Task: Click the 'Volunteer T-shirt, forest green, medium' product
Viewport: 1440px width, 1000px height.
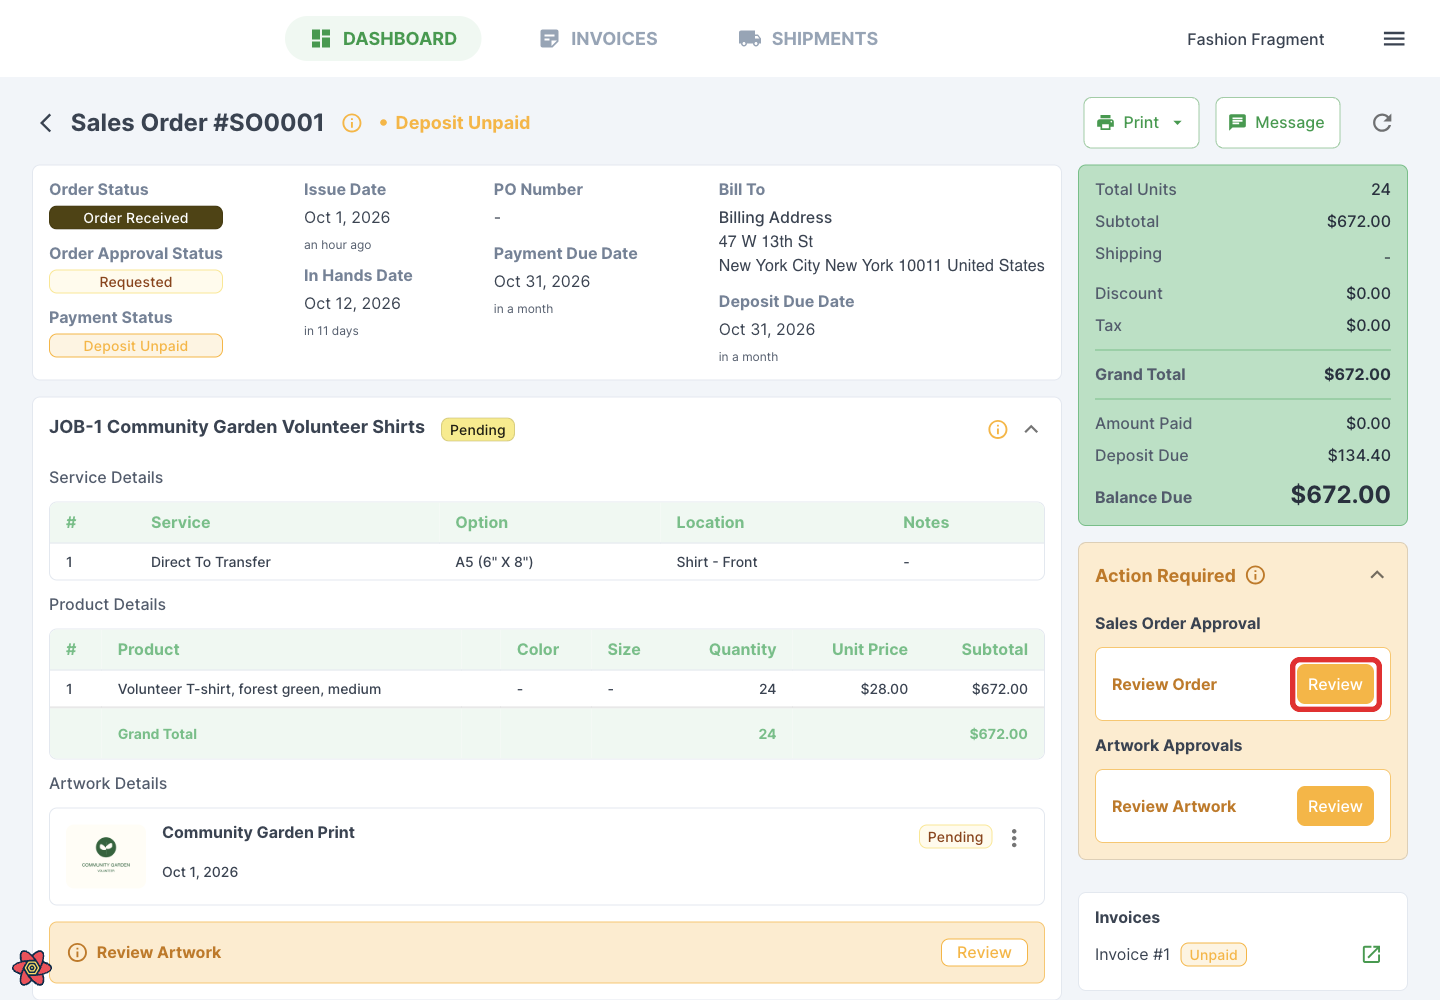Action: coord(249,689)
